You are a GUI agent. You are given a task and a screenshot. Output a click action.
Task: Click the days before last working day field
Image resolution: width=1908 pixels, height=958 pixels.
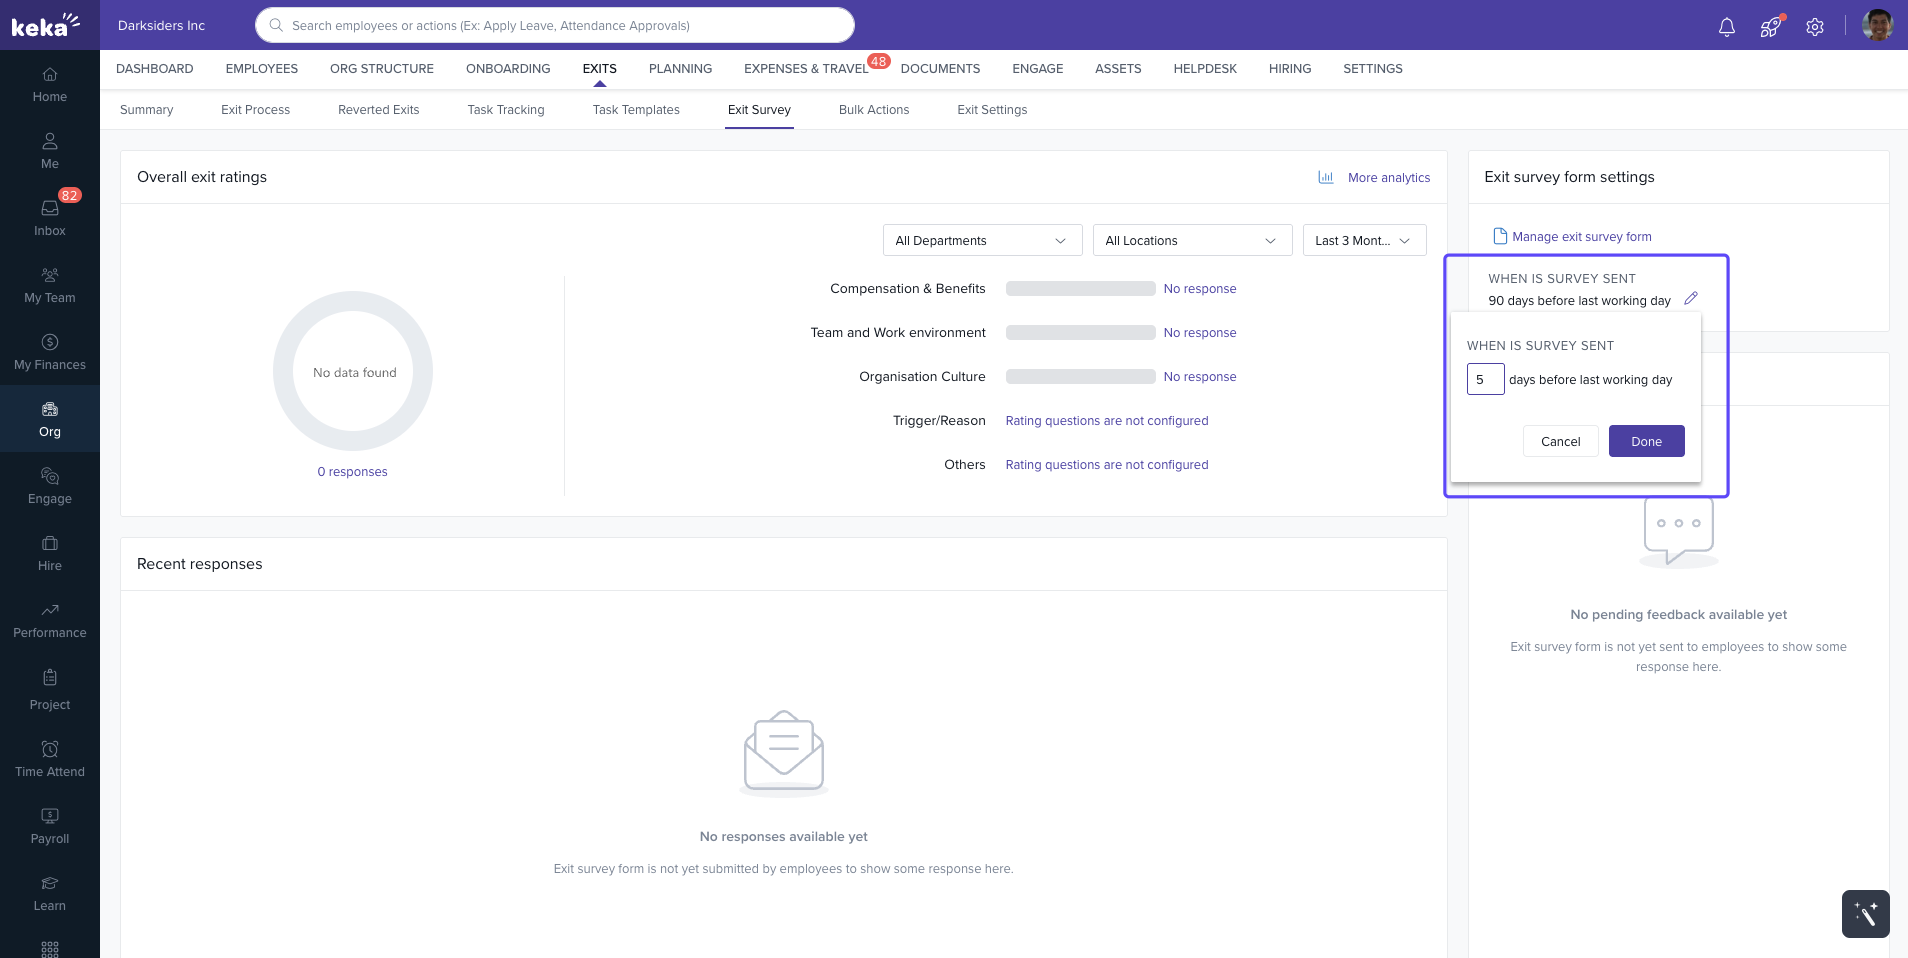[1485, 380]
